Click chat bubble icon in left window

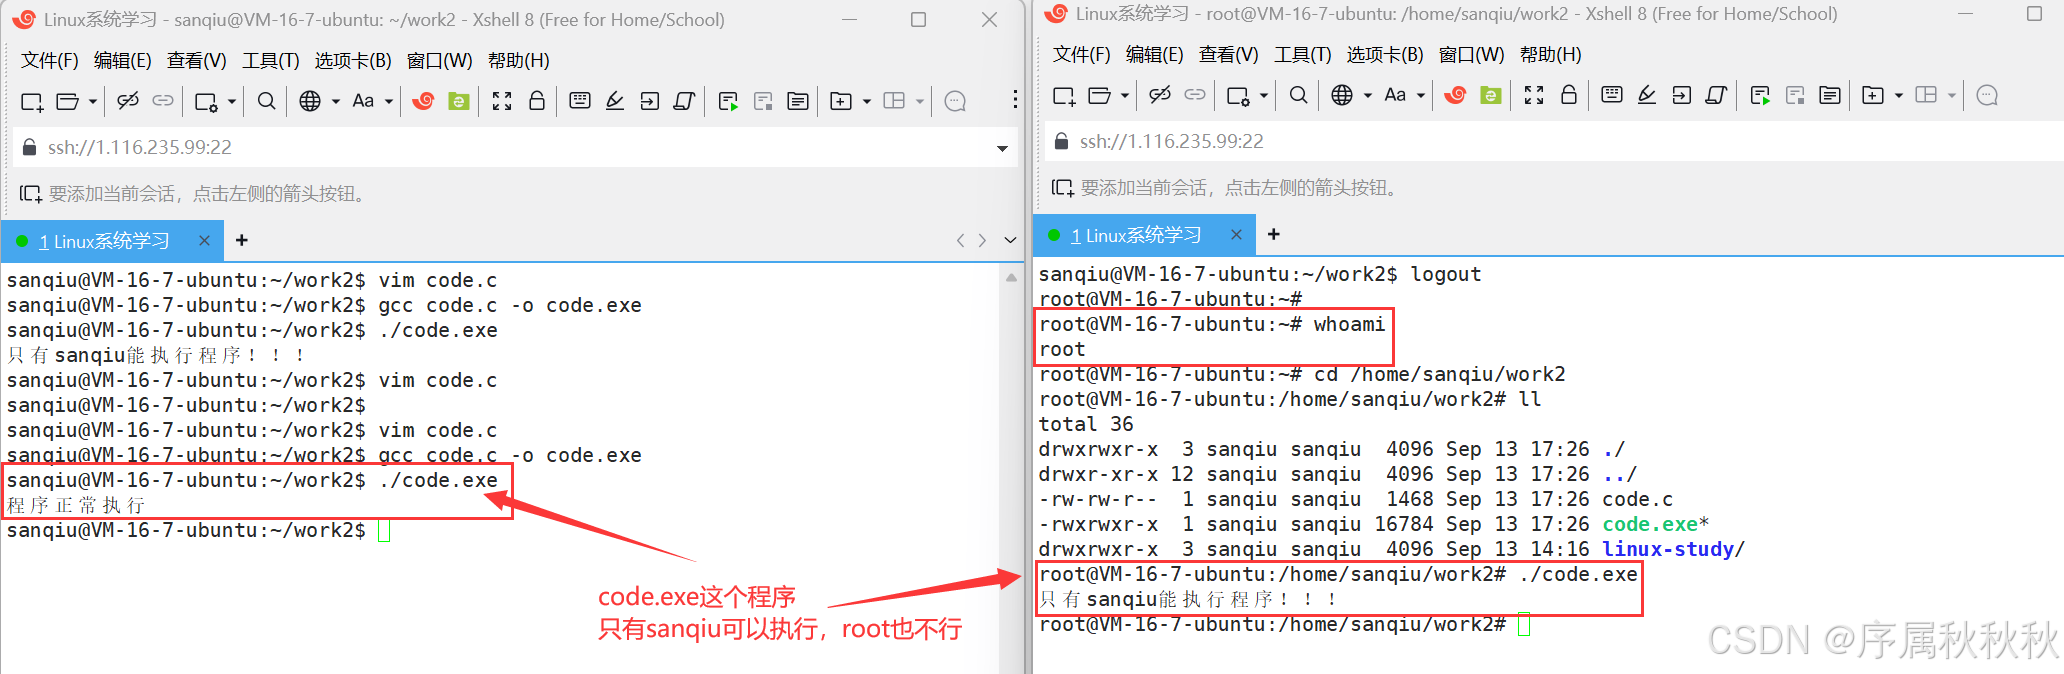tap(956, 101)
